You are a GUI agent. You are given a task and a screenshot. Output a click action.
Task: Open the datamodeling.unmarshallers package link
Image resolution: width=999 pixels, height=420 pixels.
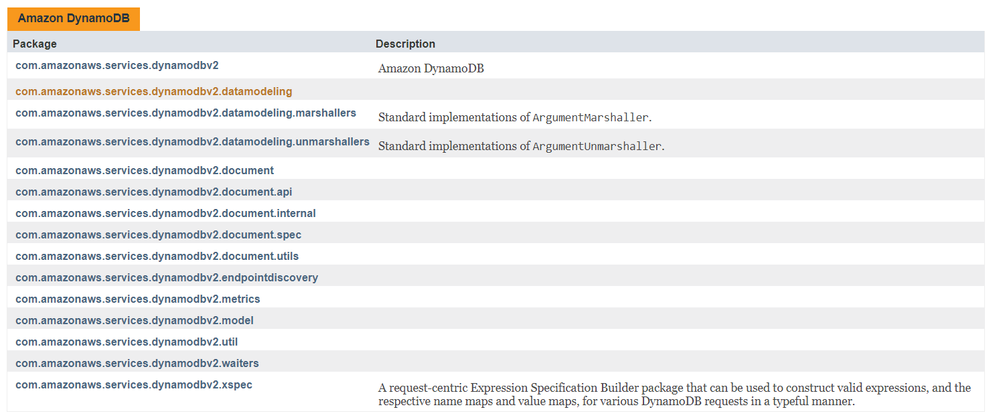(193, 142)
